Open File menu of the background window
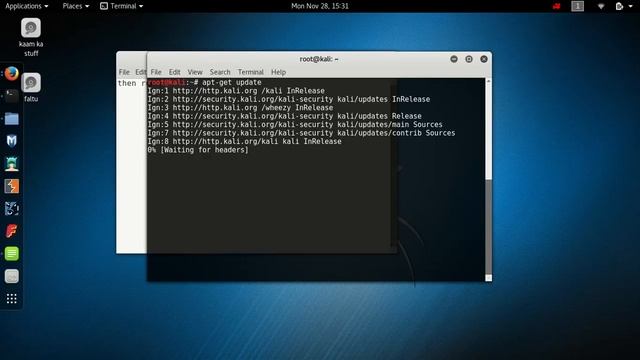Screen dimensions: 640x360 (x=124, y=72)
